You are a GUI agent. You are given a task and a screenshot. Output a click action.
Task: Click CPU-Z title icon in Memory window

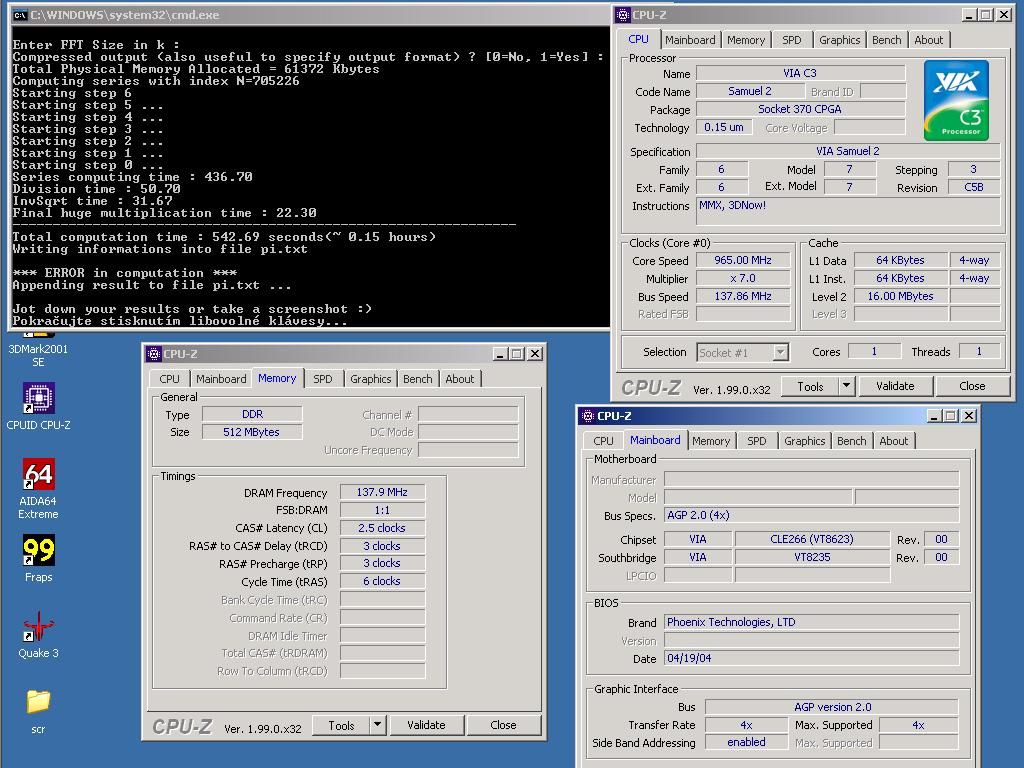pos(154,353)
